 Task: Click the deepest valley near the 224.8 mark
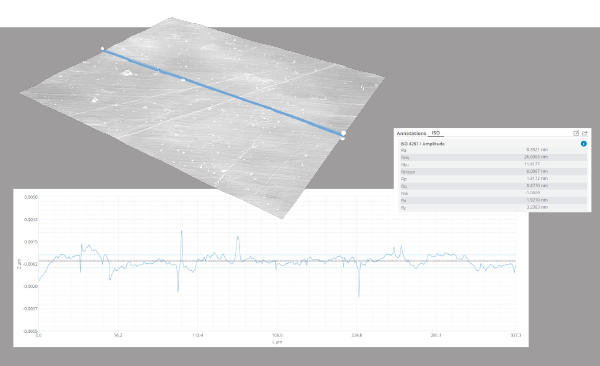pos(359,295)
